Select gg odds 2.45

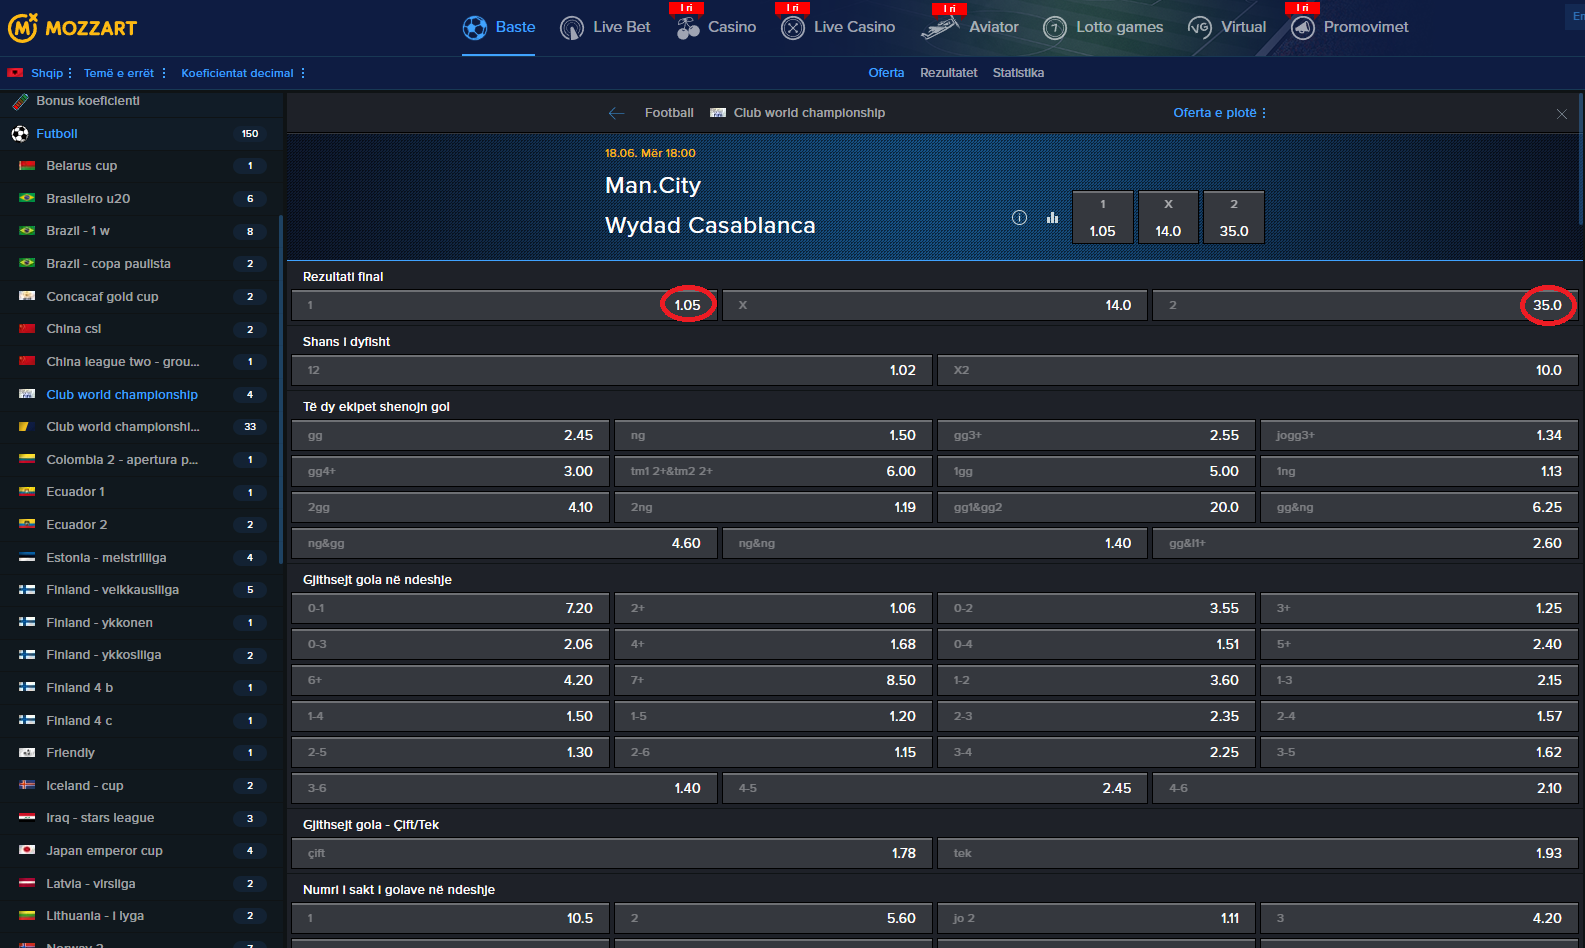[x=450, y=435]
